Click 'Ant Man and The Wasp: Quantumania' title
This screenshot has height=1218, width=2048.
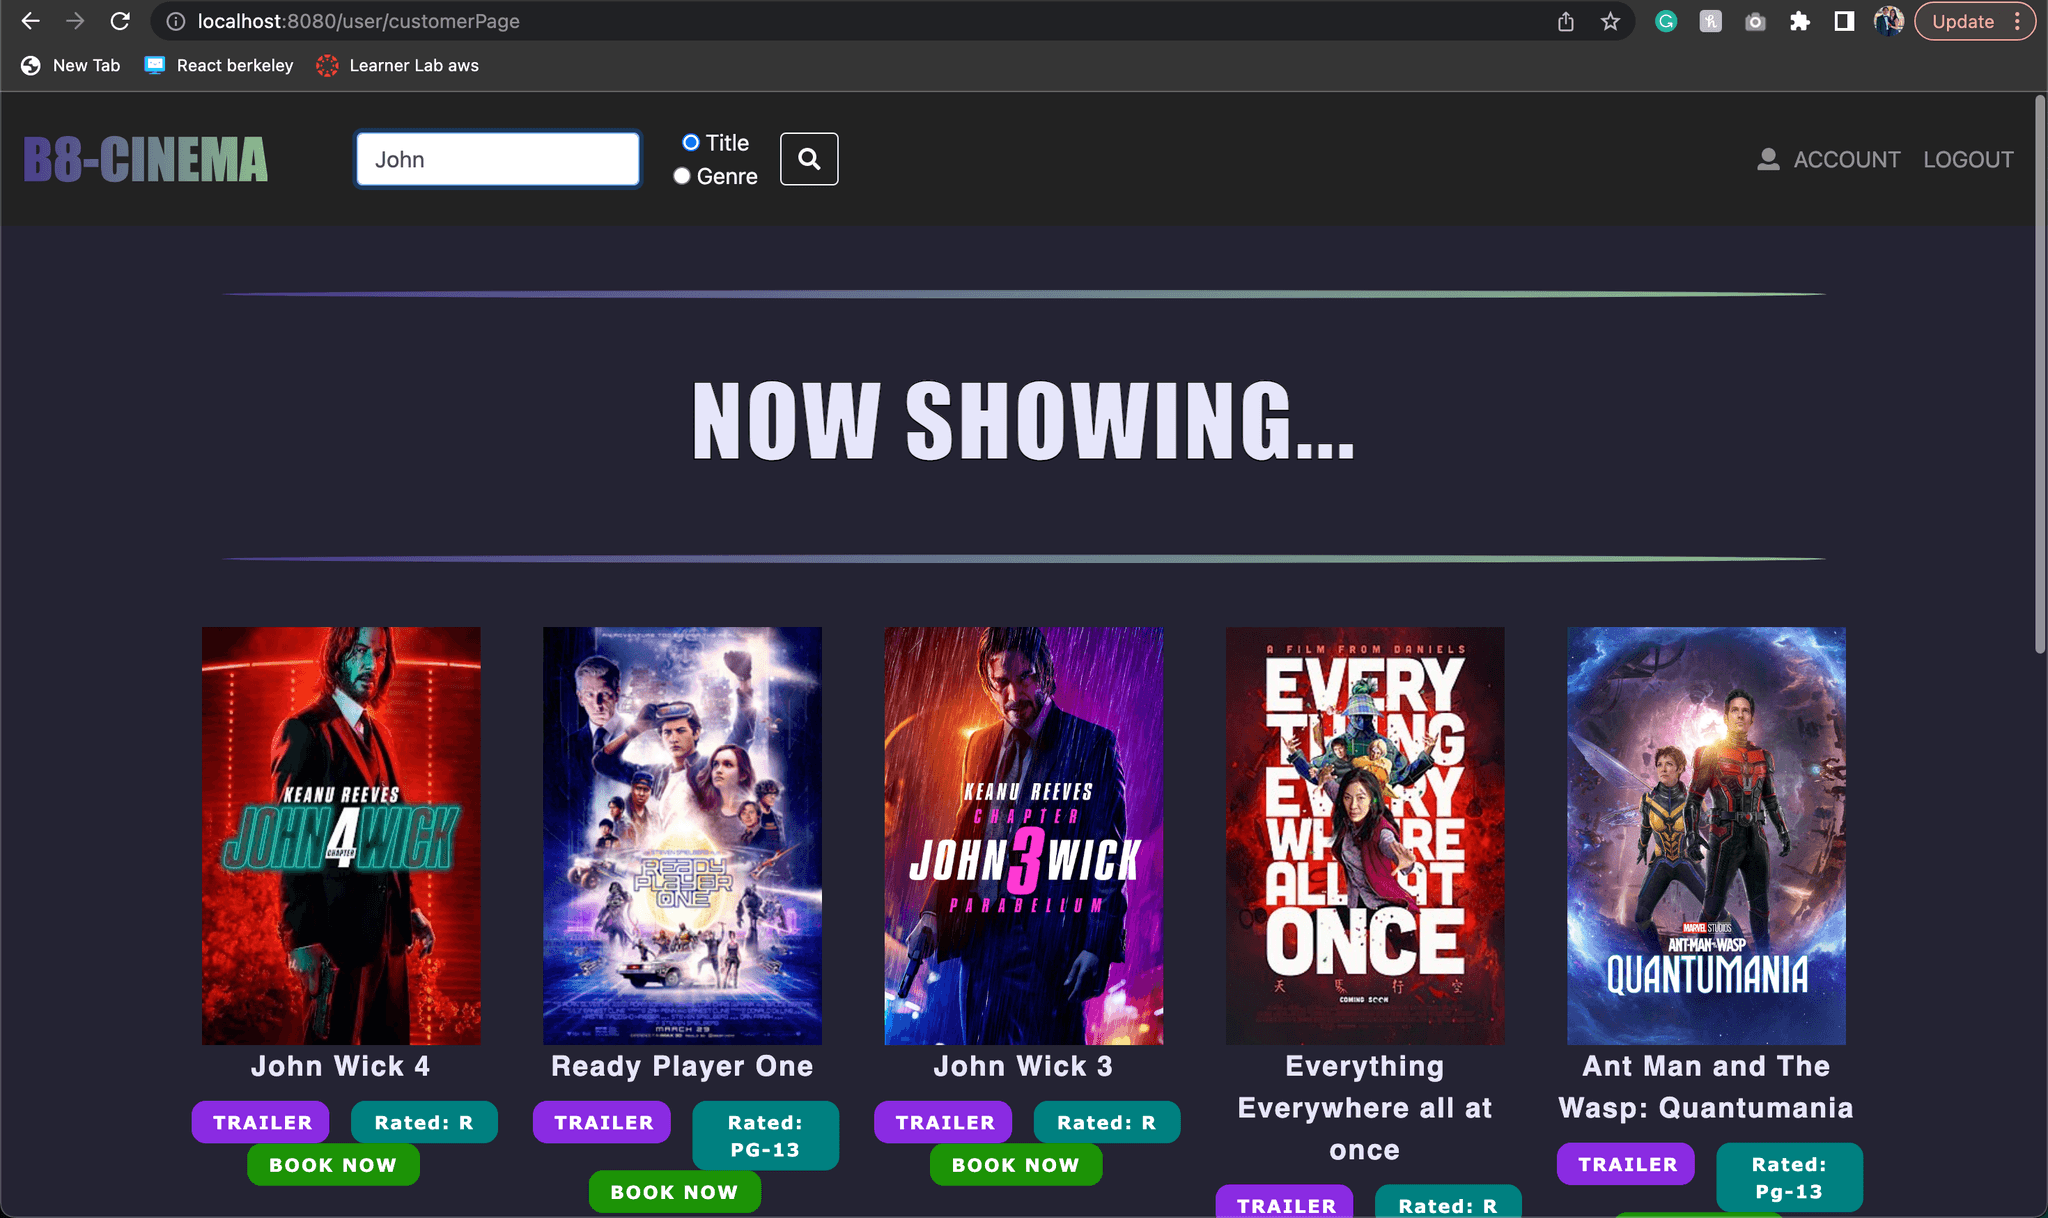point(1706,1087)
